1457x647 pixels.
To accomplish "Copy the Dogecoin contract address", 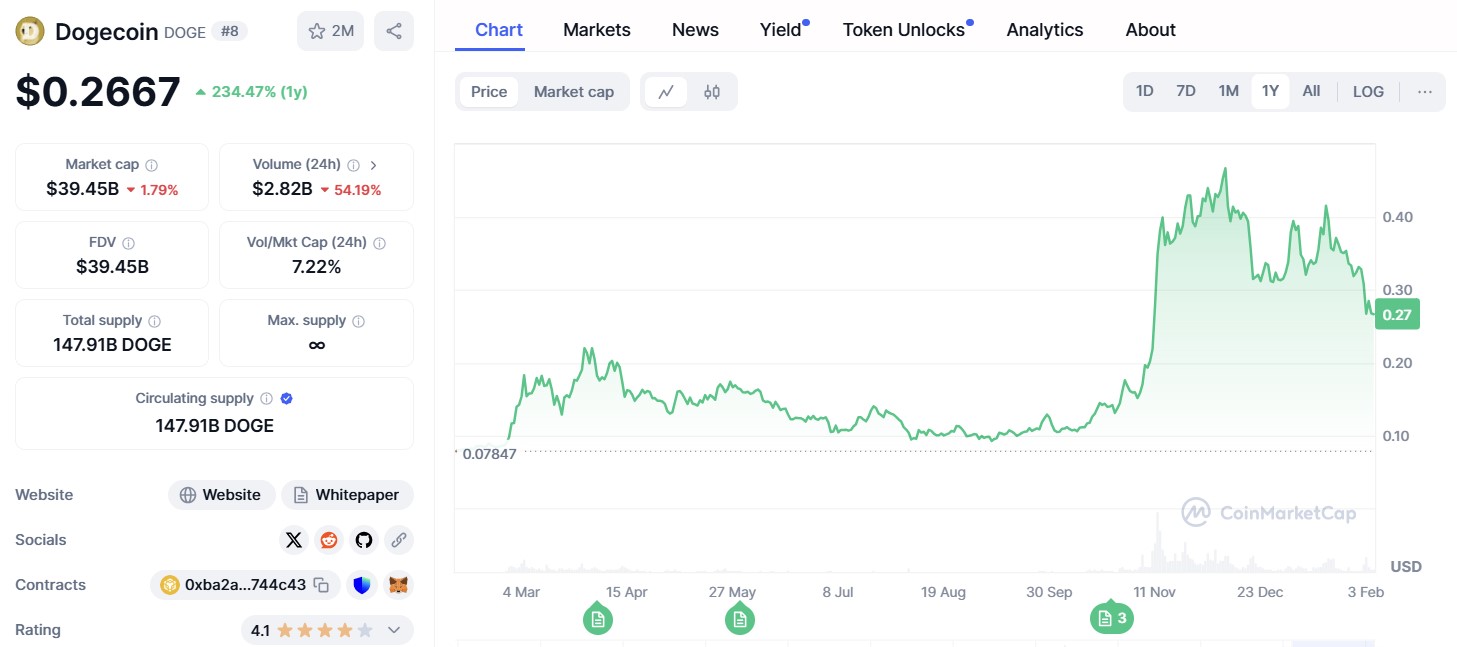I will click(321, 584).
